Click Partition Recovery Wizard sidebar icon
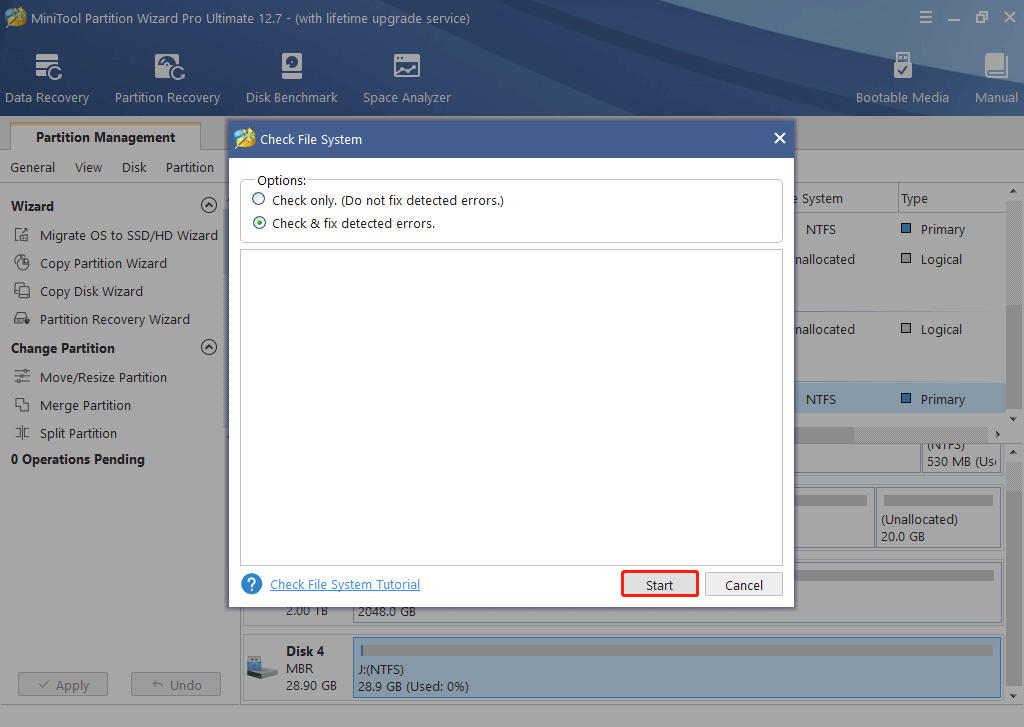 (x=22, y=319)
